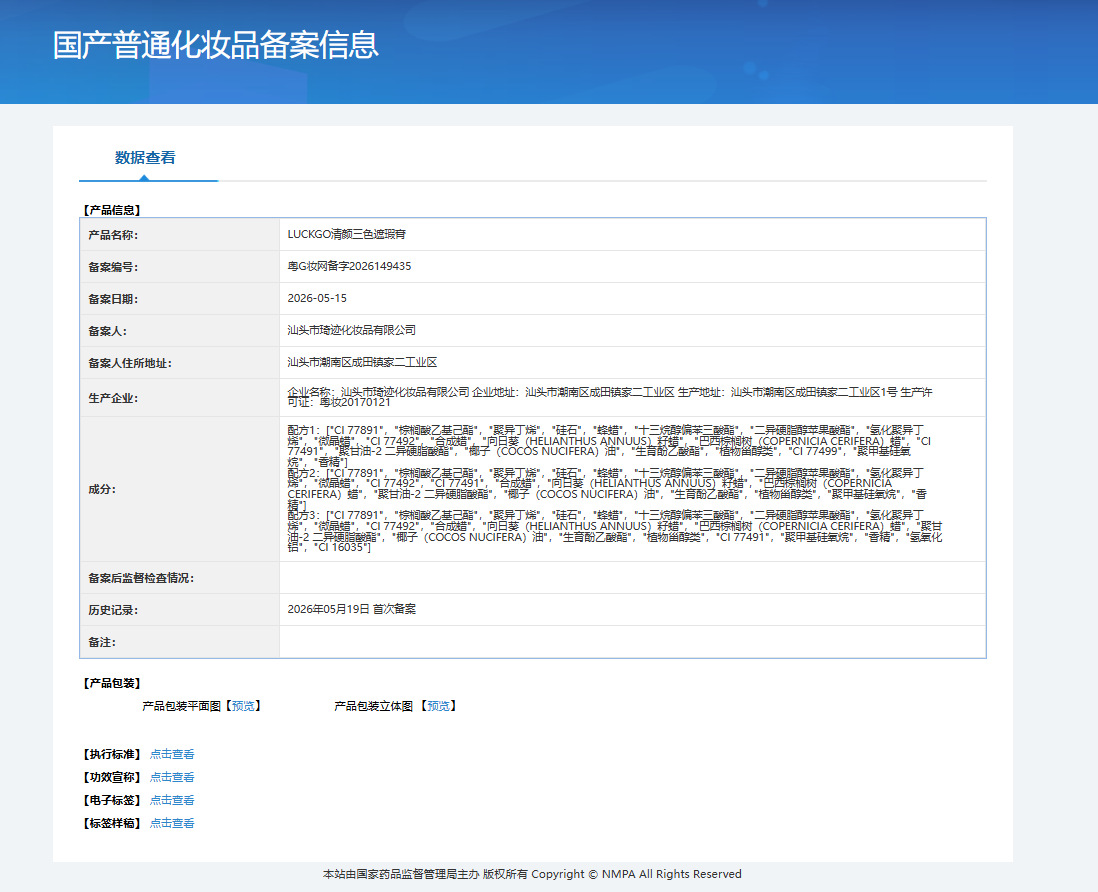Click the 【产品信息】 section heading

point(112,210)
